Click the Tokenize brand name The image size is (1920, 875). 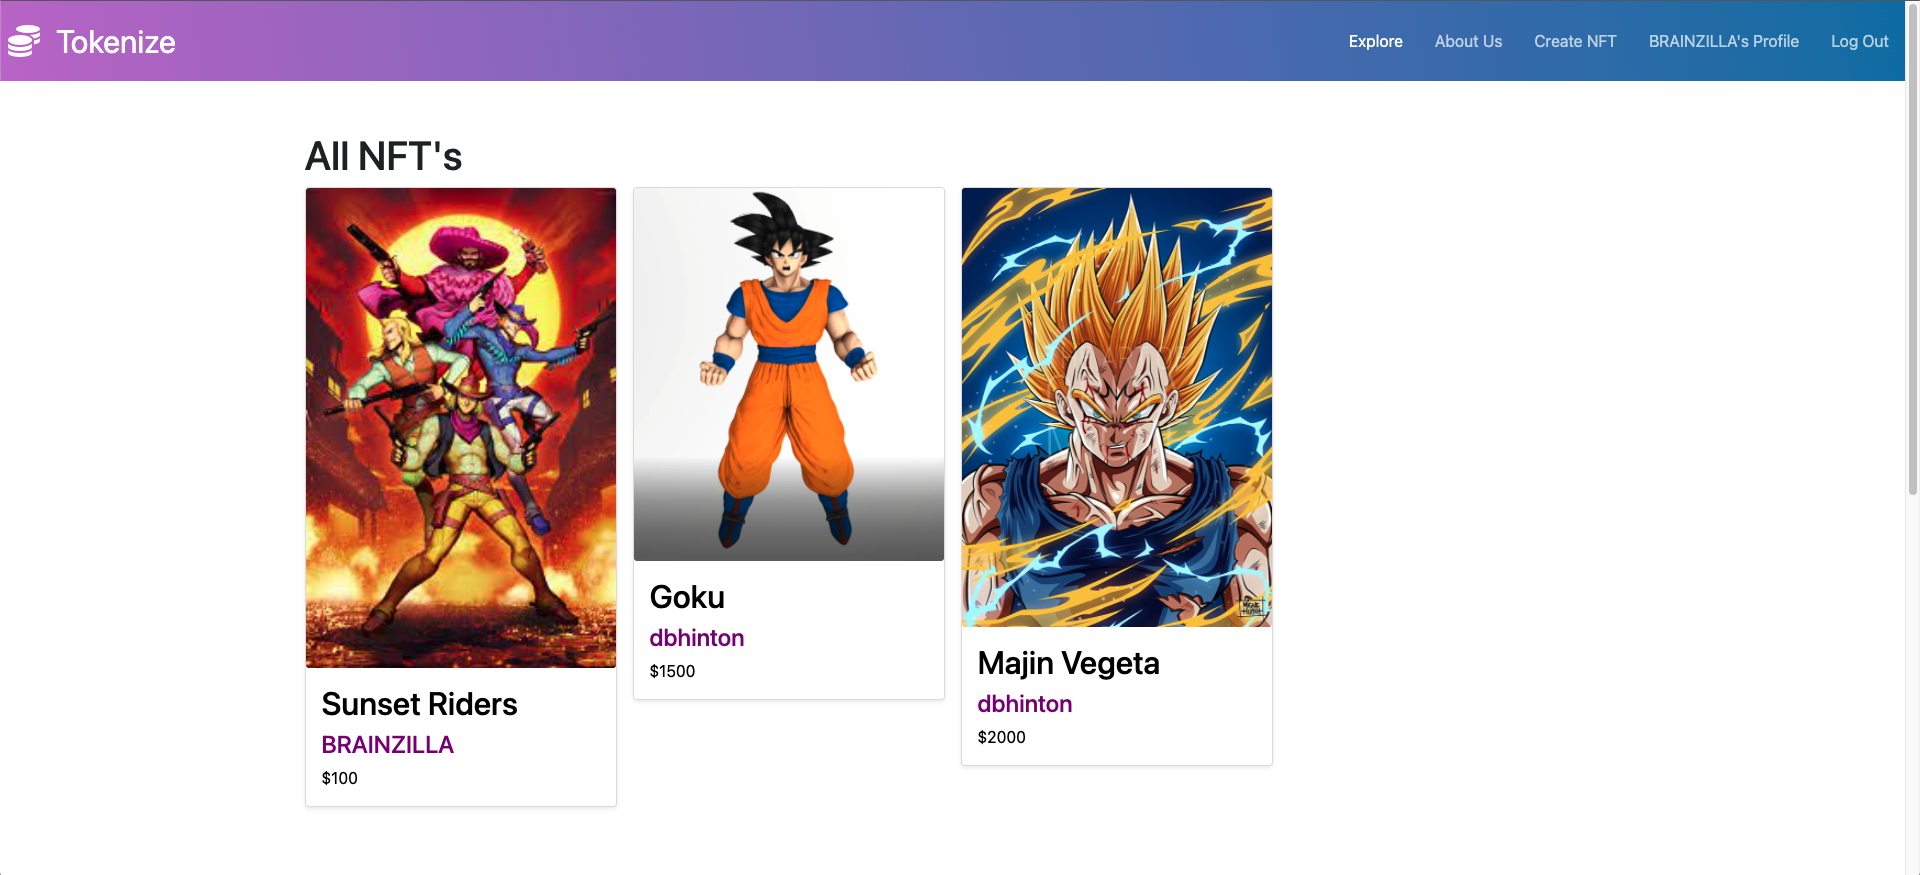pyautogui.click(x=116, y=42)
